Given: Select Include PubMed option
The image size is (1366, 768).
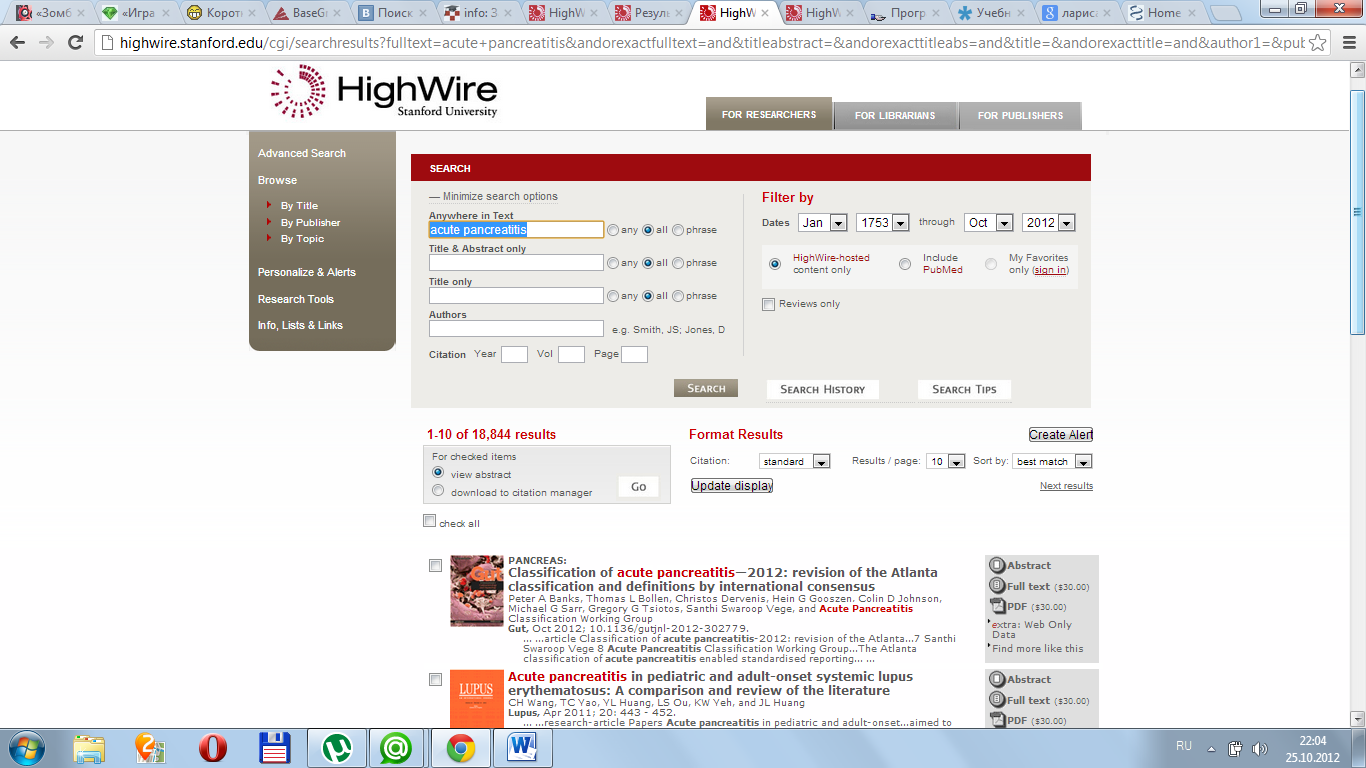Looking at the screenshot, I should (x=905, y=264).
